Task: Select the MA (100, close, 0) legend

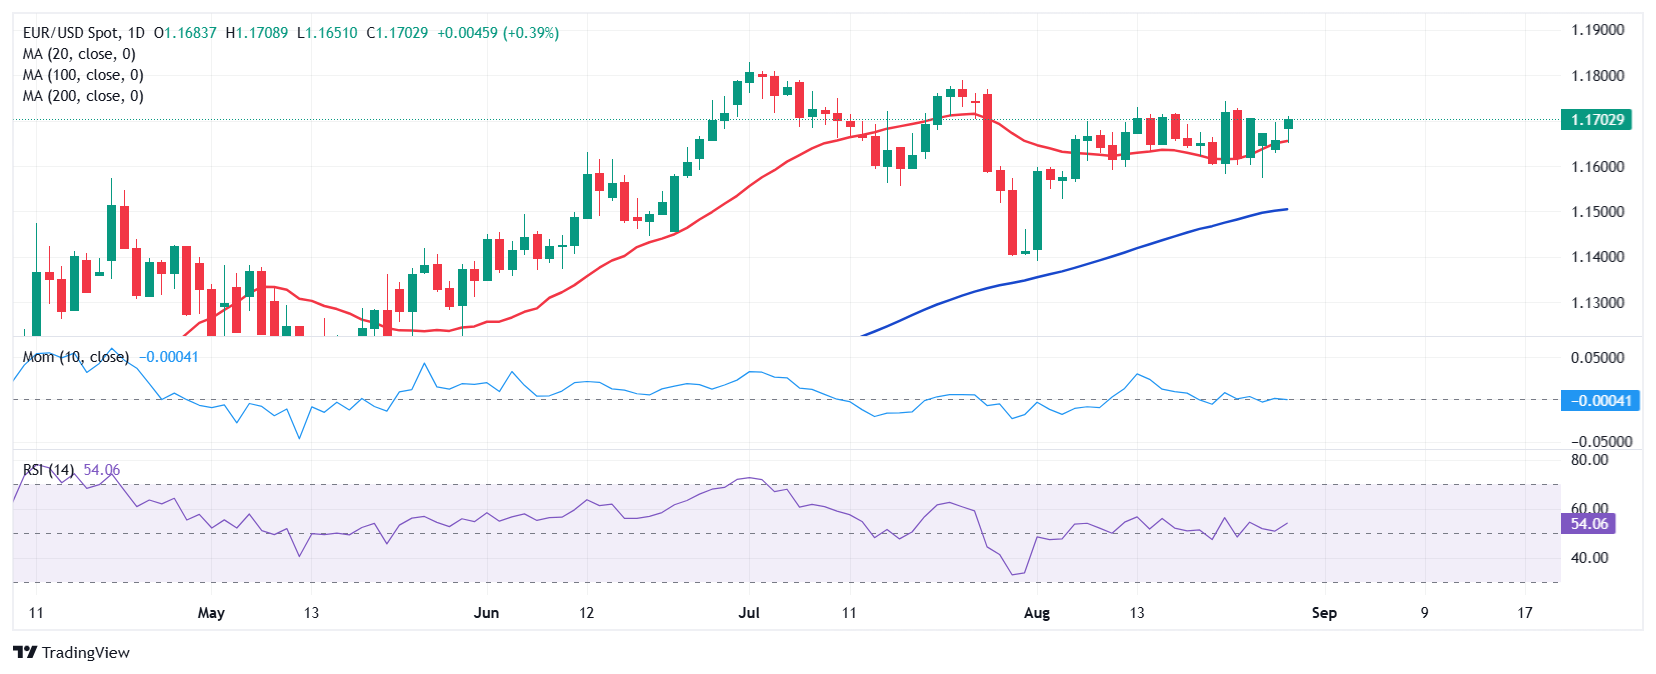Action: (x=83, y=75)
